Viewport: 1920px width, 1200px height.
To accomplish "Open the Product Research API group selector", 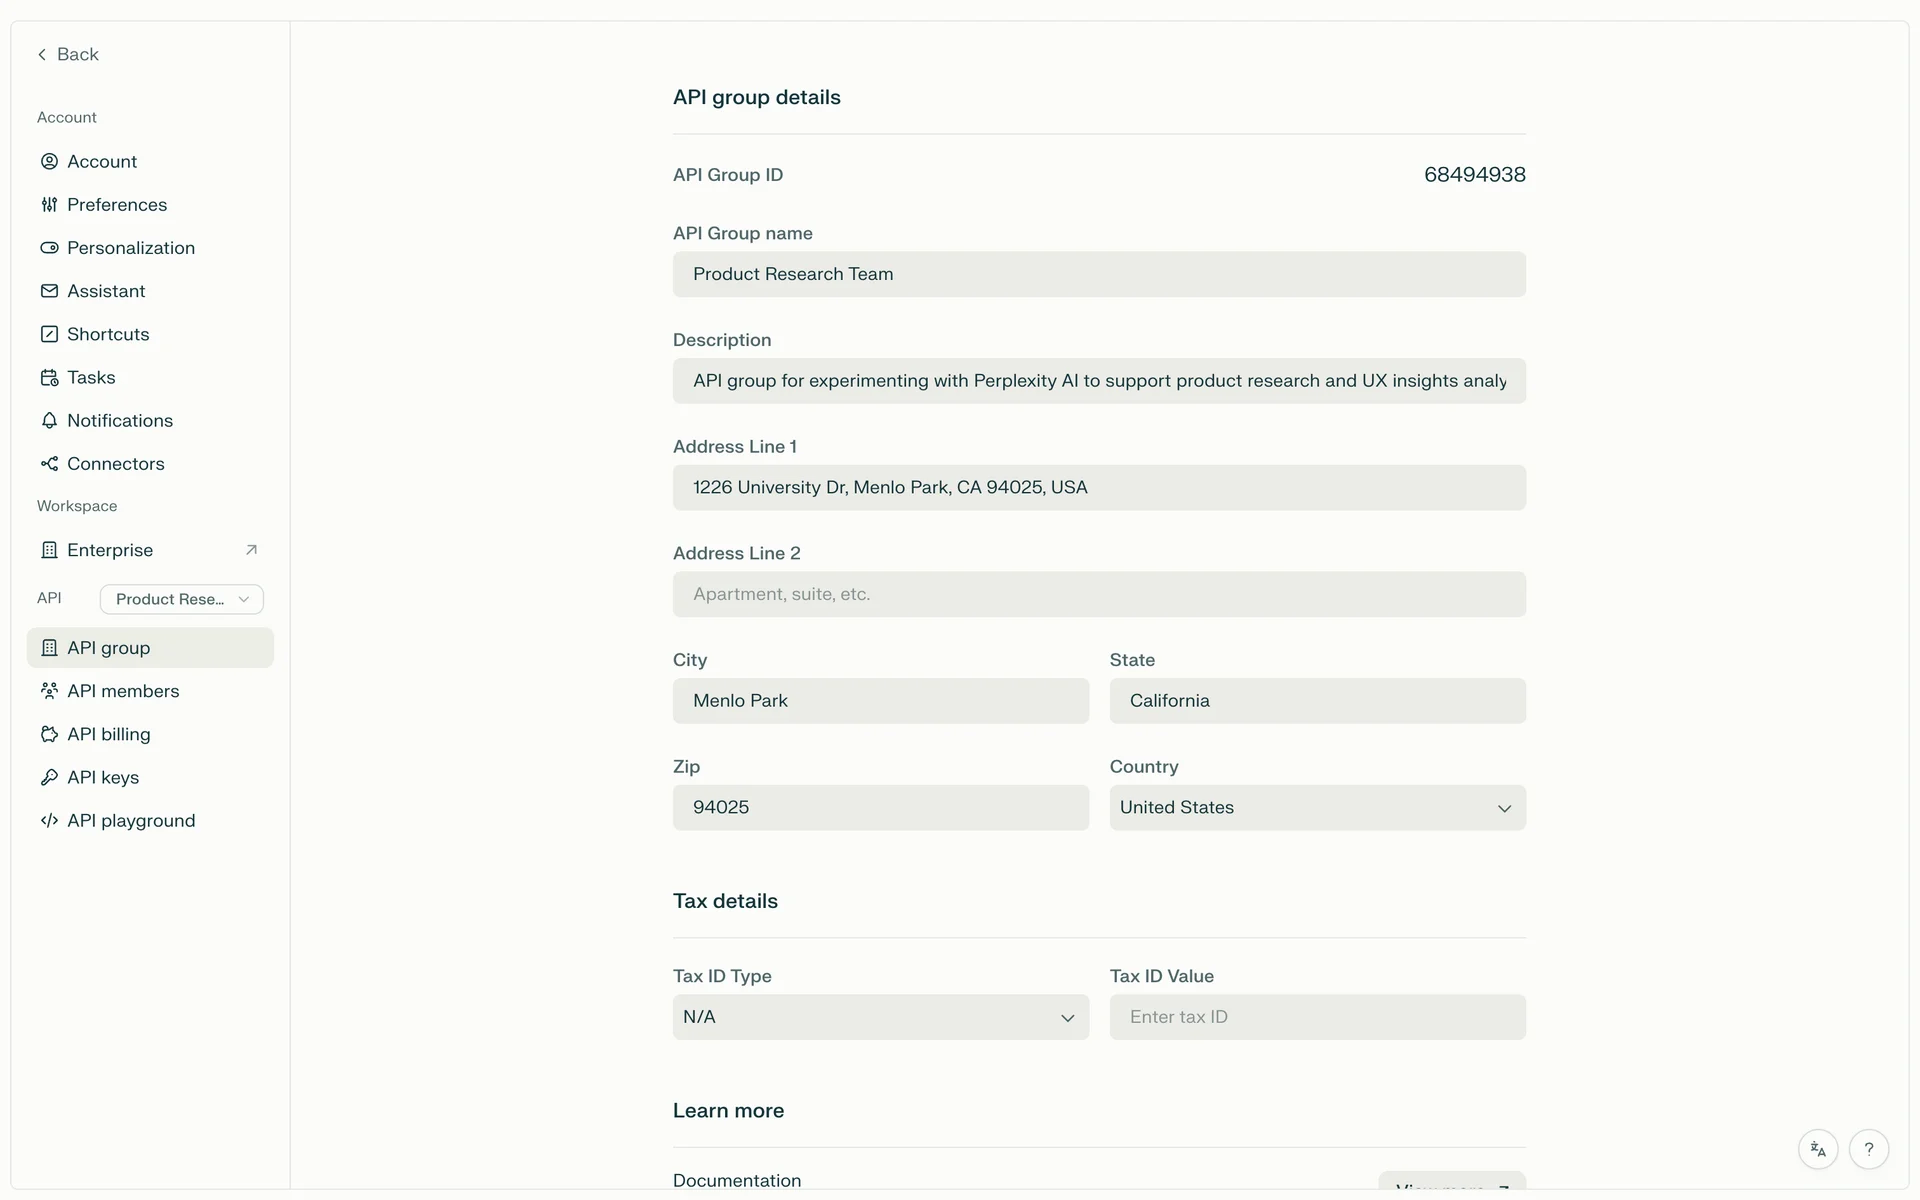I will click(x=181, y=599).
